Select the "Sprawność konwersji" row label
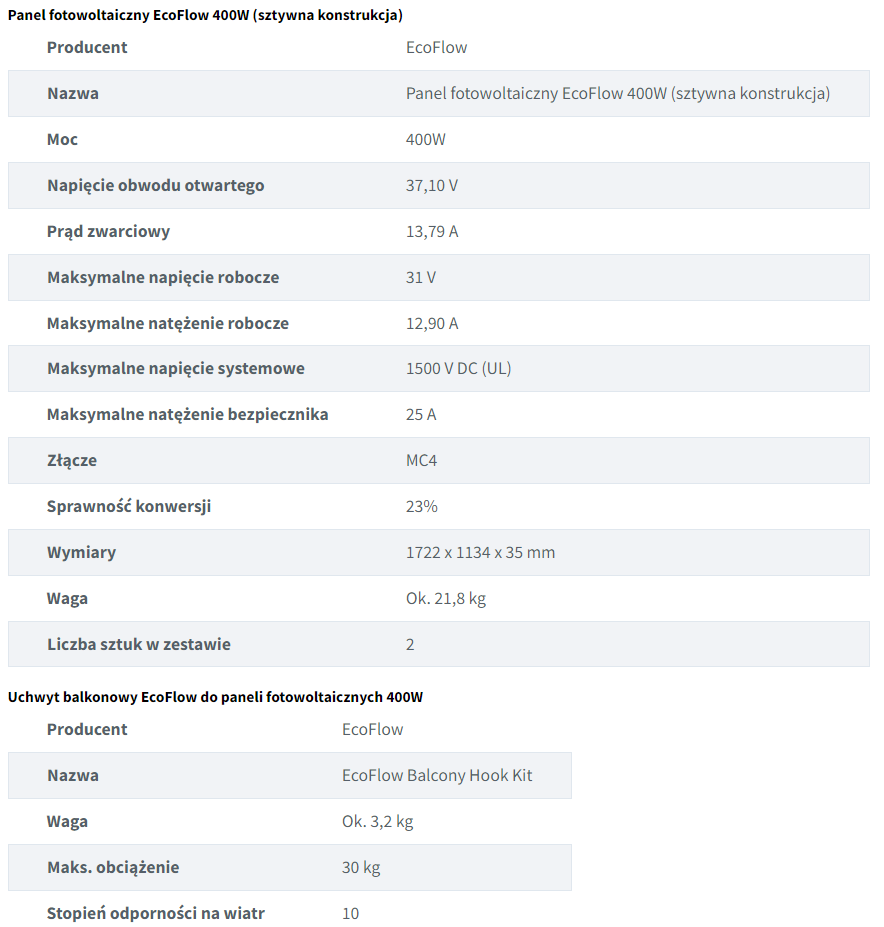The width and height of the screenshot is (884, 927). click(129, 506)
